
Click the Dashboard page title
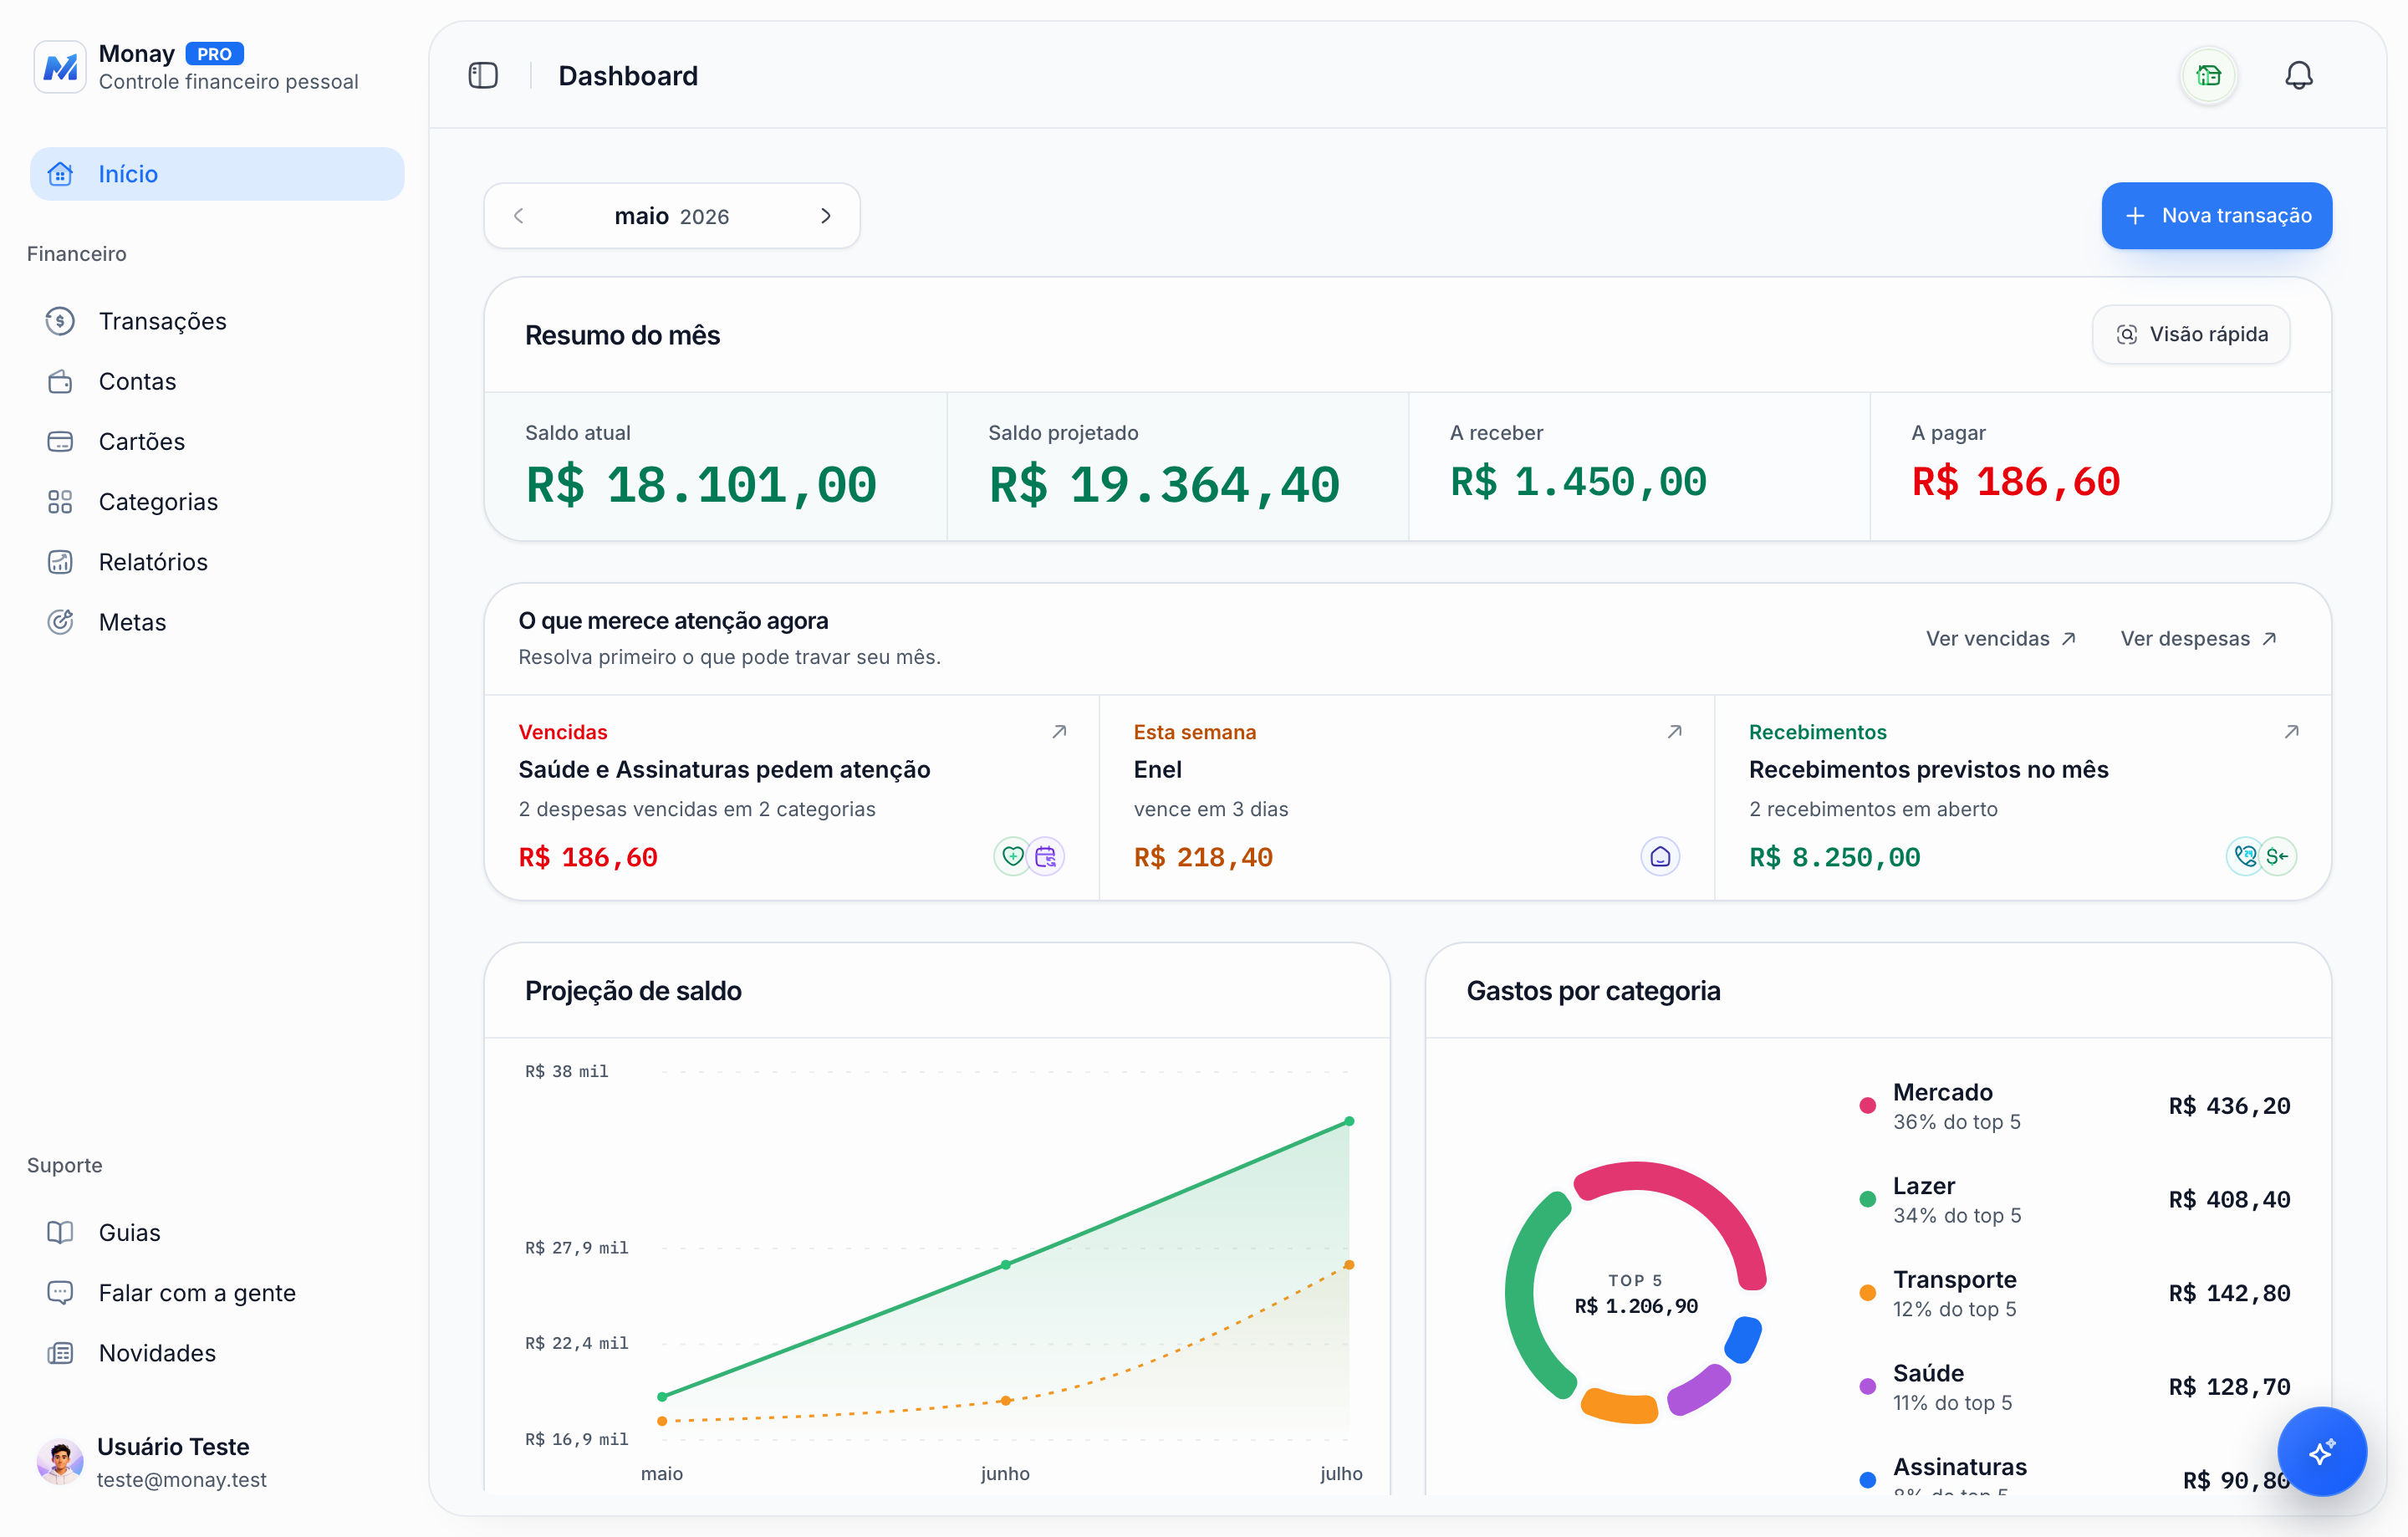point(628,76)
